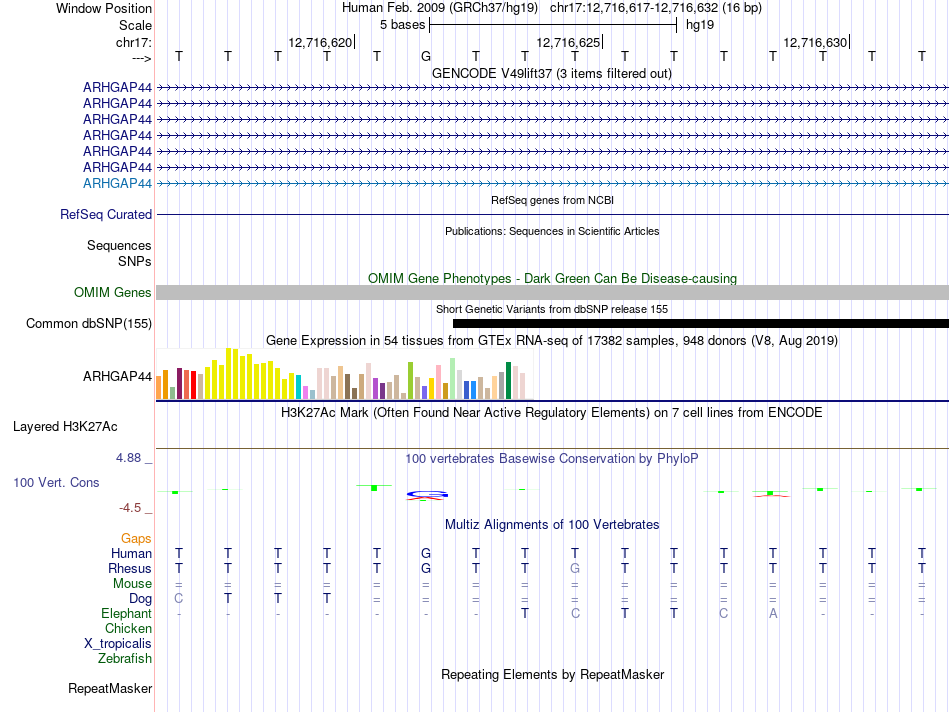Select the Zebrafish alignment row label

click(x=125, y=659)
